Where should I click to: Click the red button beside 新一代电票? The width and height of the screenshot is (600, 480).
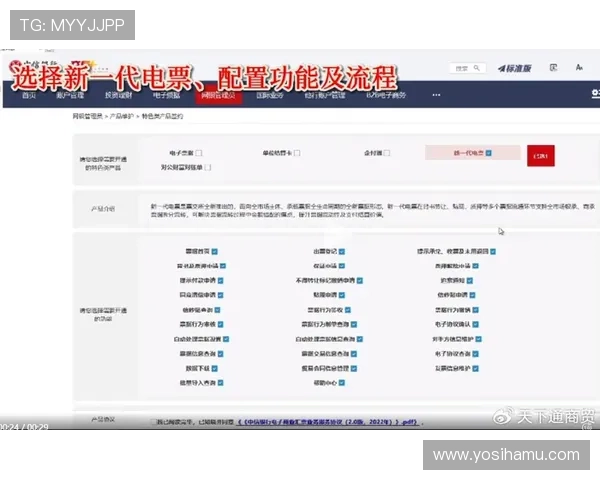(541, 156)
